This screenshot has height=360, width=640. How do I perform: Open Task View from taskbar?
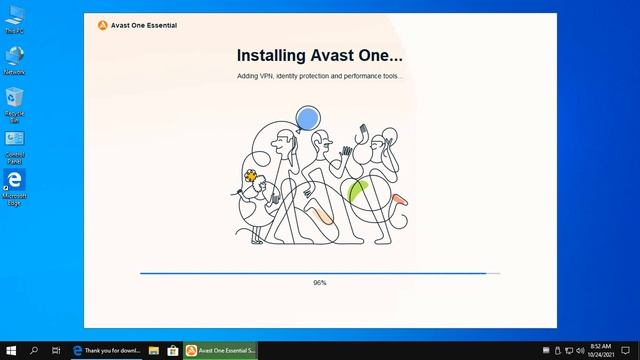56,351
